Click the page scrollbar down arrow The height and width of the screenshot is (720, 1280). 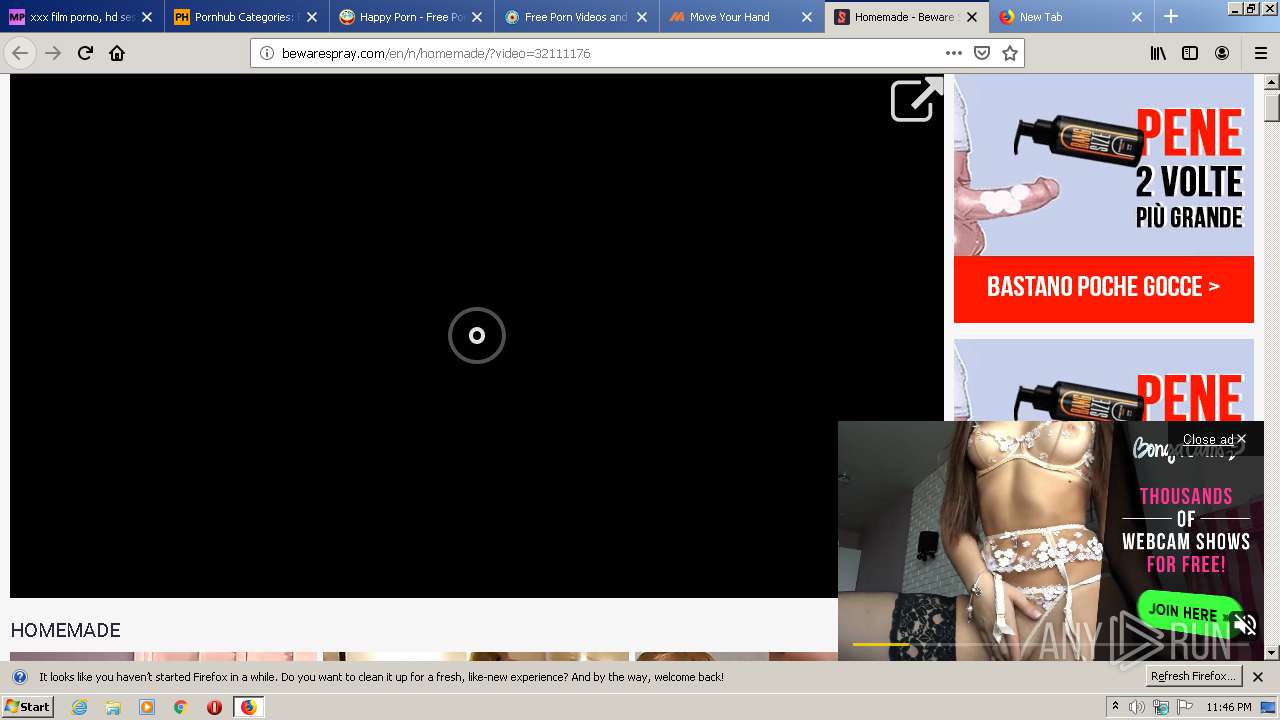click(1271, 652)
